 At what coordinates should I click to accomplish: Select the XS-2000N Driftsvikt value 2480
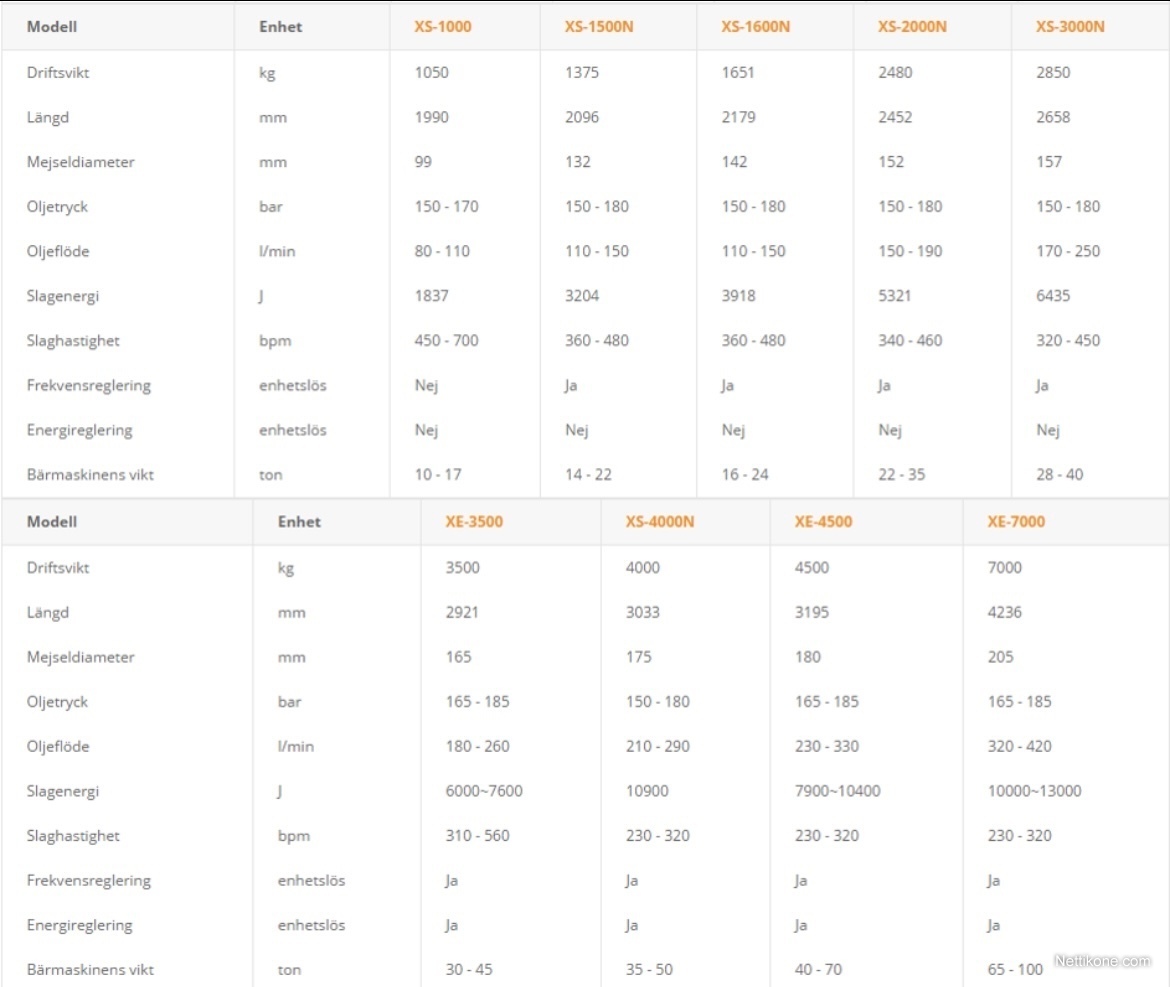[895, 72]
